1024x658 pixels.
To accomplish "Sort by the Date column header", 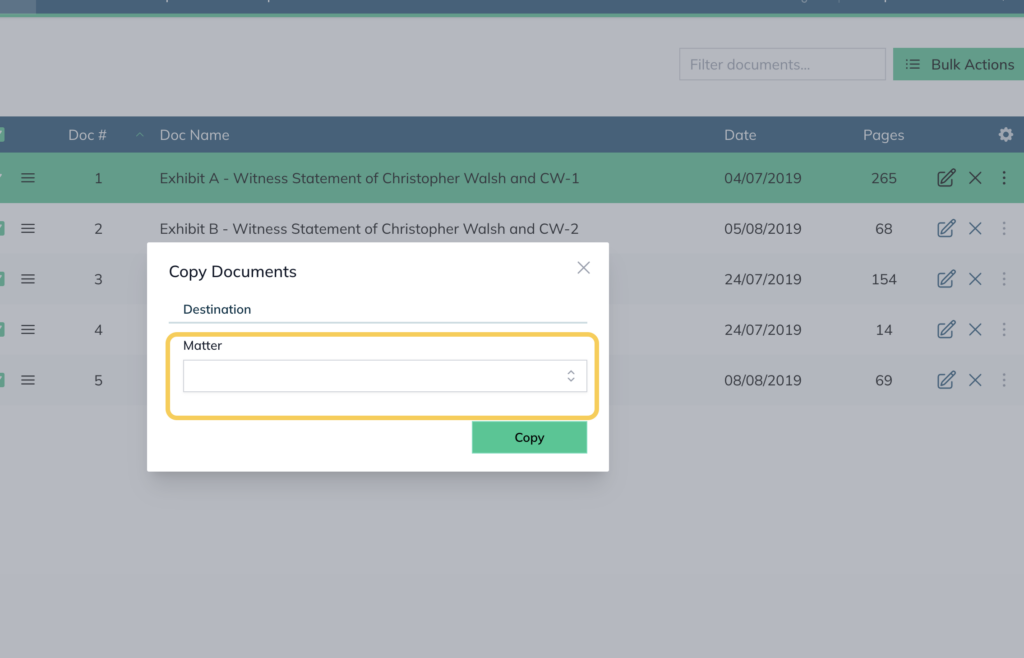I will [740, 134].
